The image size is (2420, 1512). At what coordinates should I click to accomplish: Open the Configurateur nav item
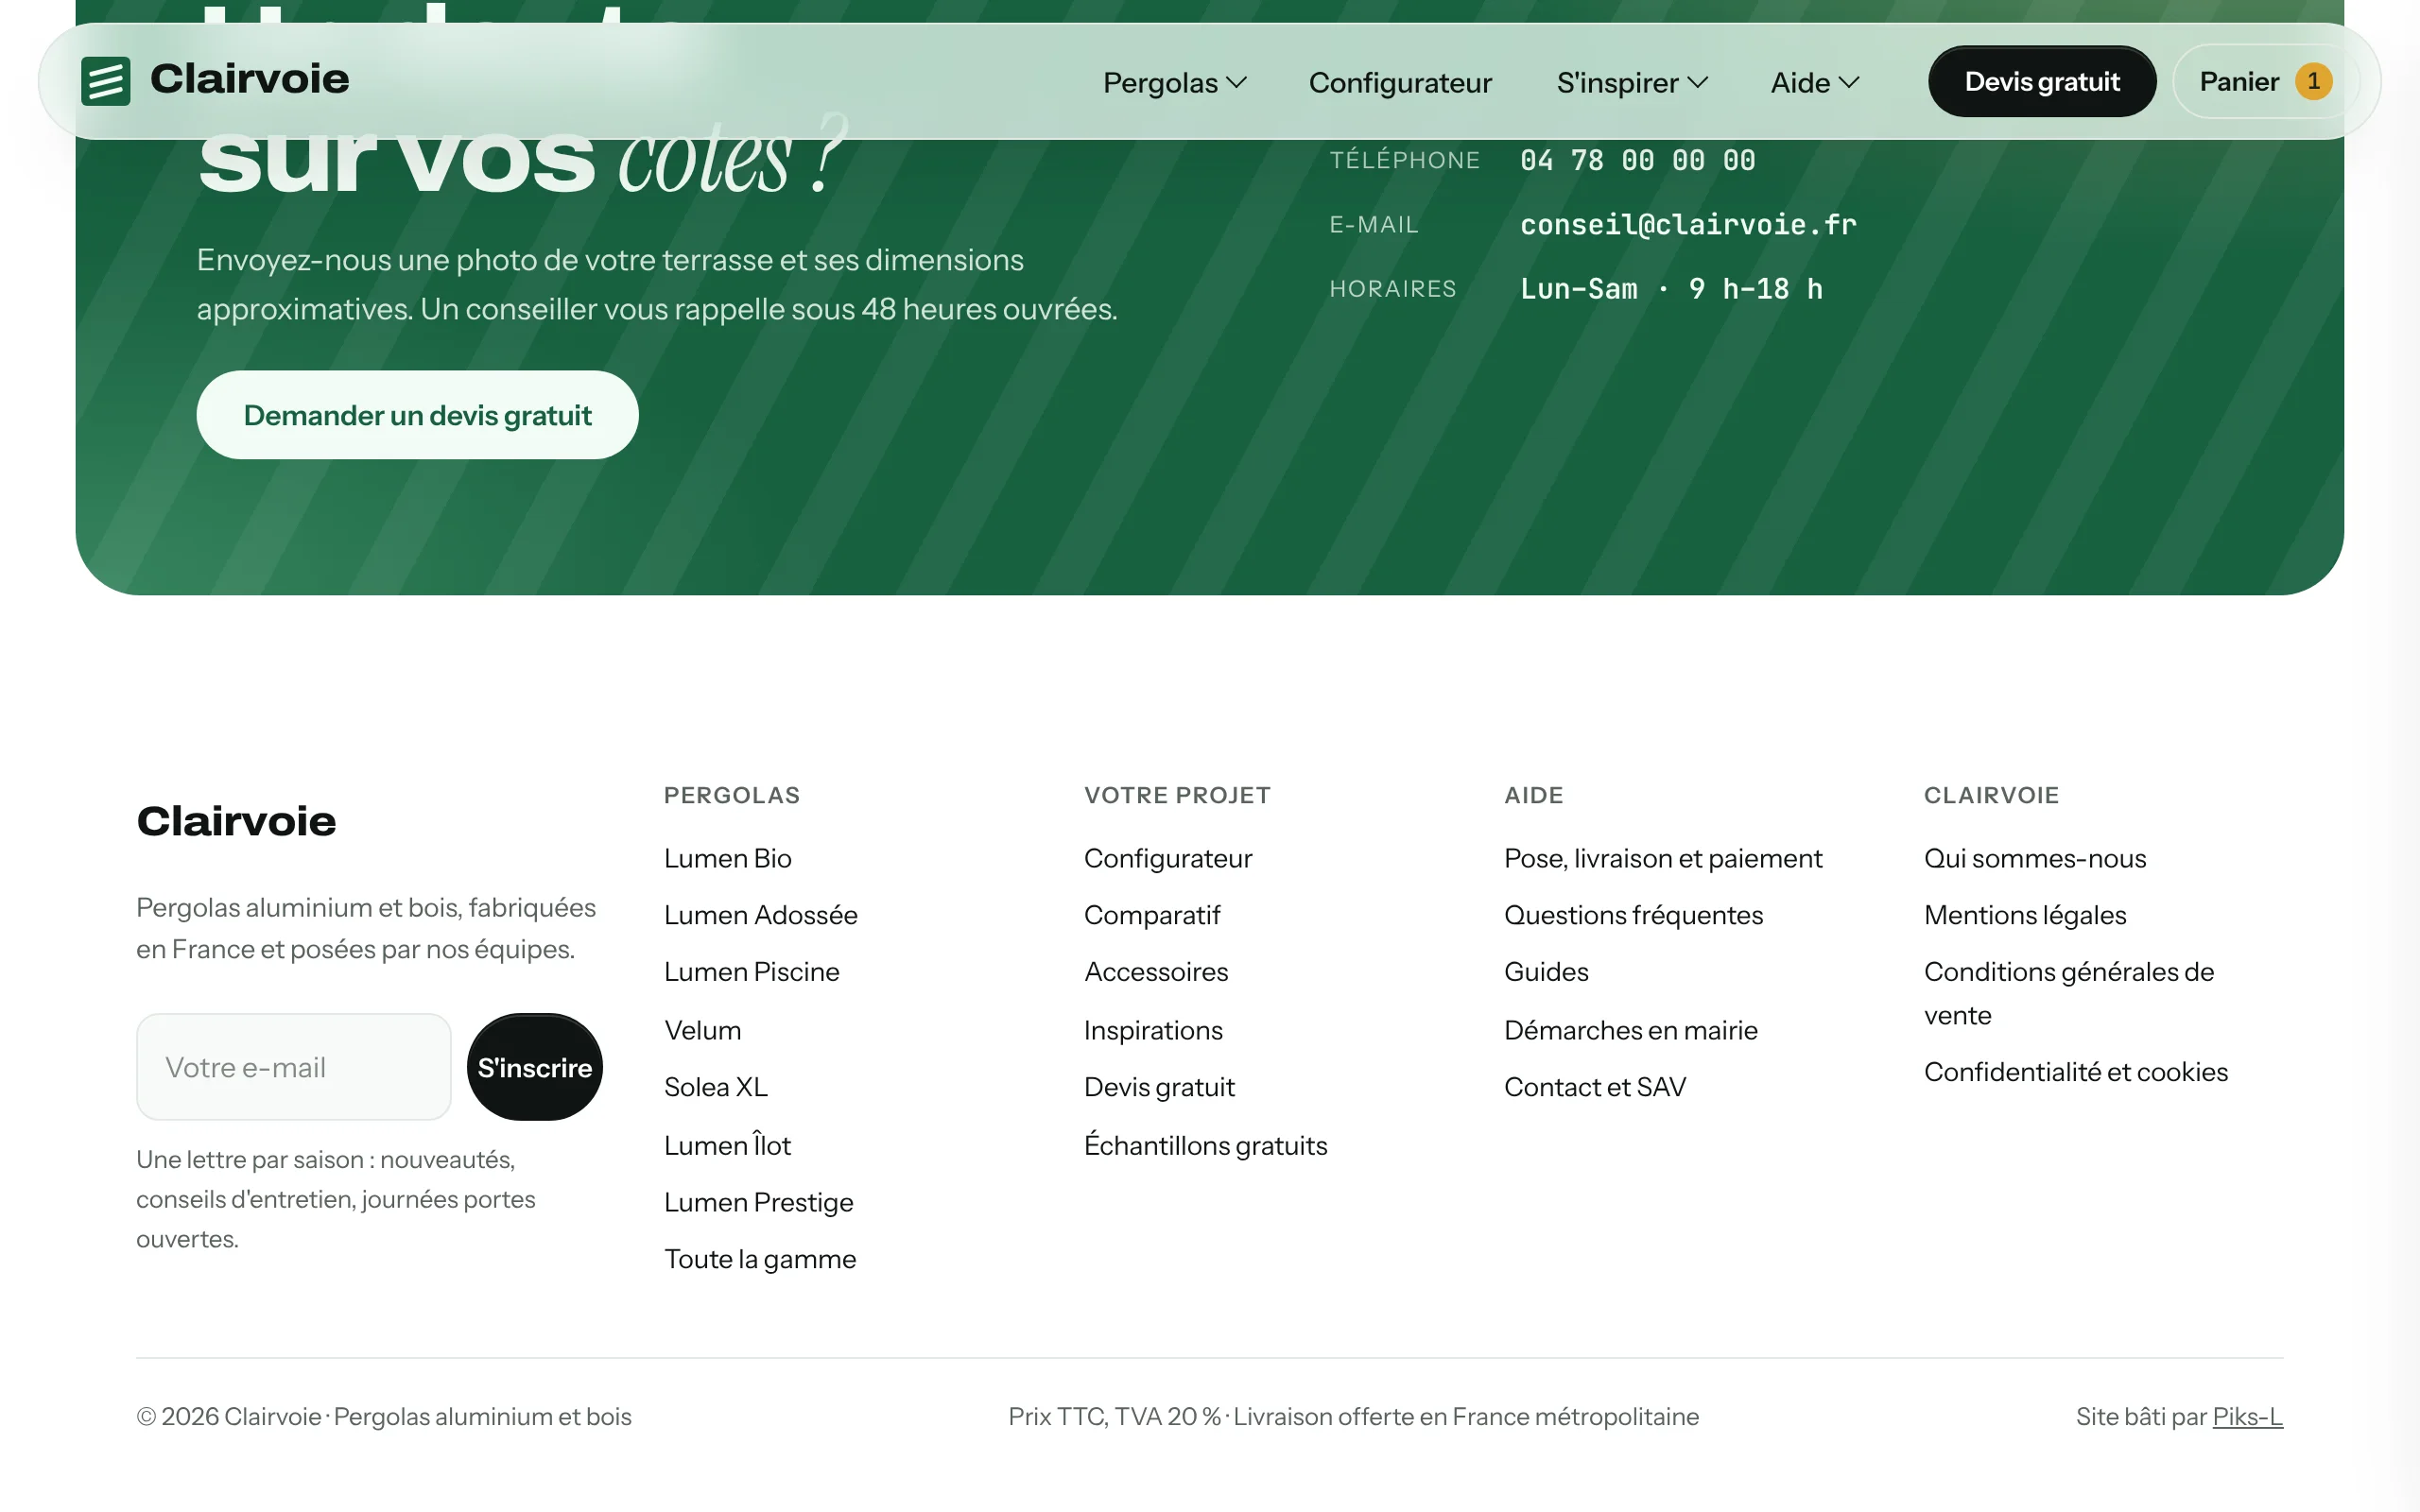[x=1400, y=82]
